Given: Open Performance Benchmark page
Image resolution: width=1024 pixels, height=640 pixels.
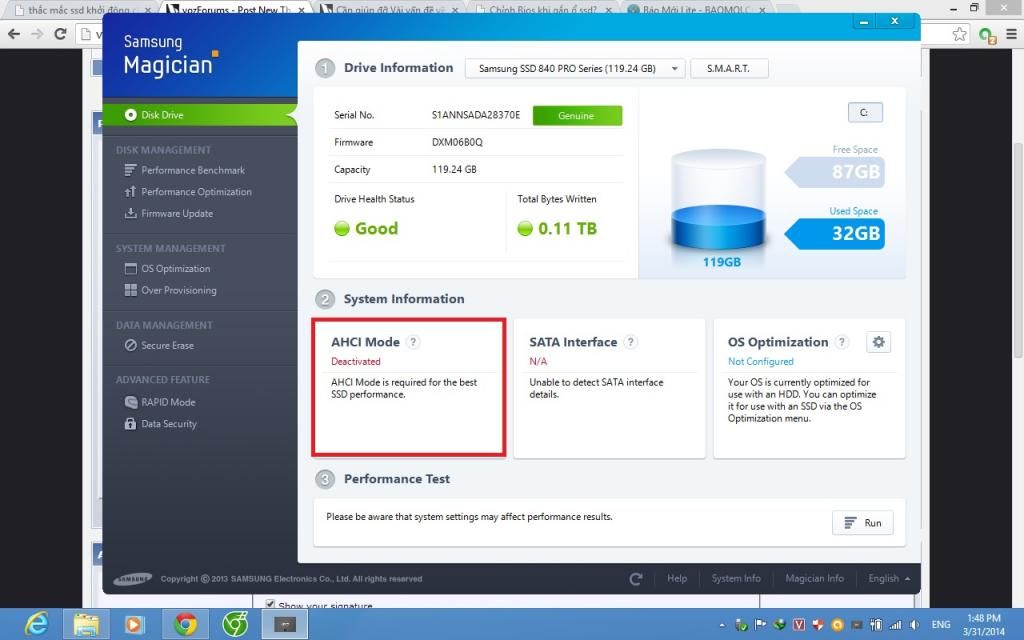Looking at the screenshot, I should [x=193, y=170].
